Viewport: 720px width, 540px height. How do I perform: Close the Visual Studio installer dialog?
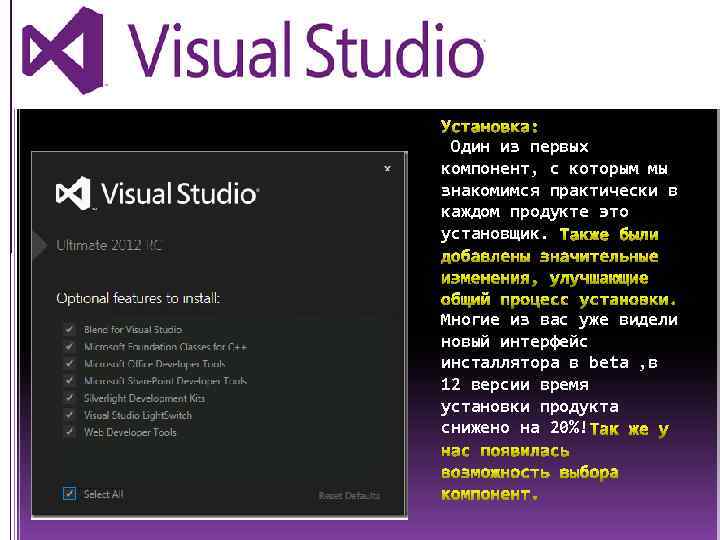[x=388, y=169]
